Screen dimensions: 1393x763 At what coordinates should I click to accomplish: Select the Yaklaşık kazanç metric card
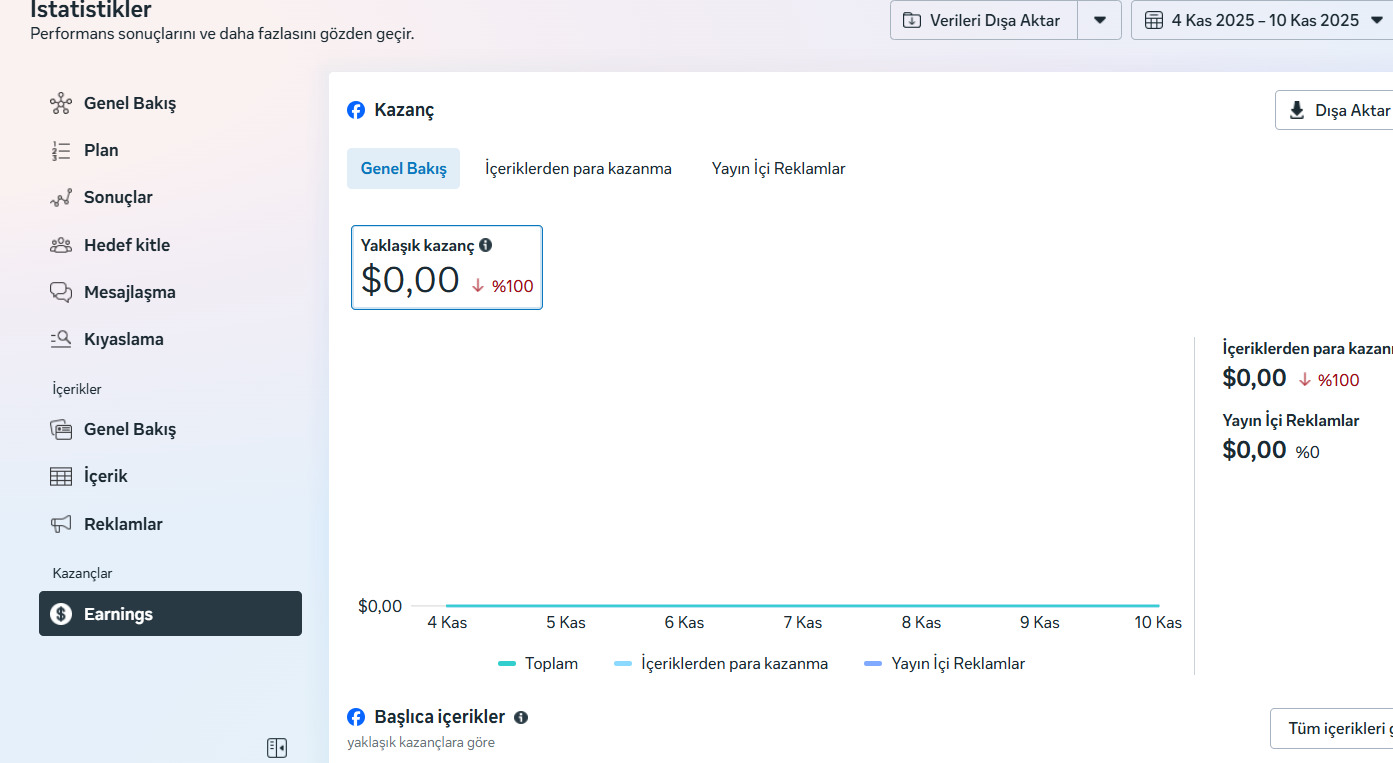[447, 267]
